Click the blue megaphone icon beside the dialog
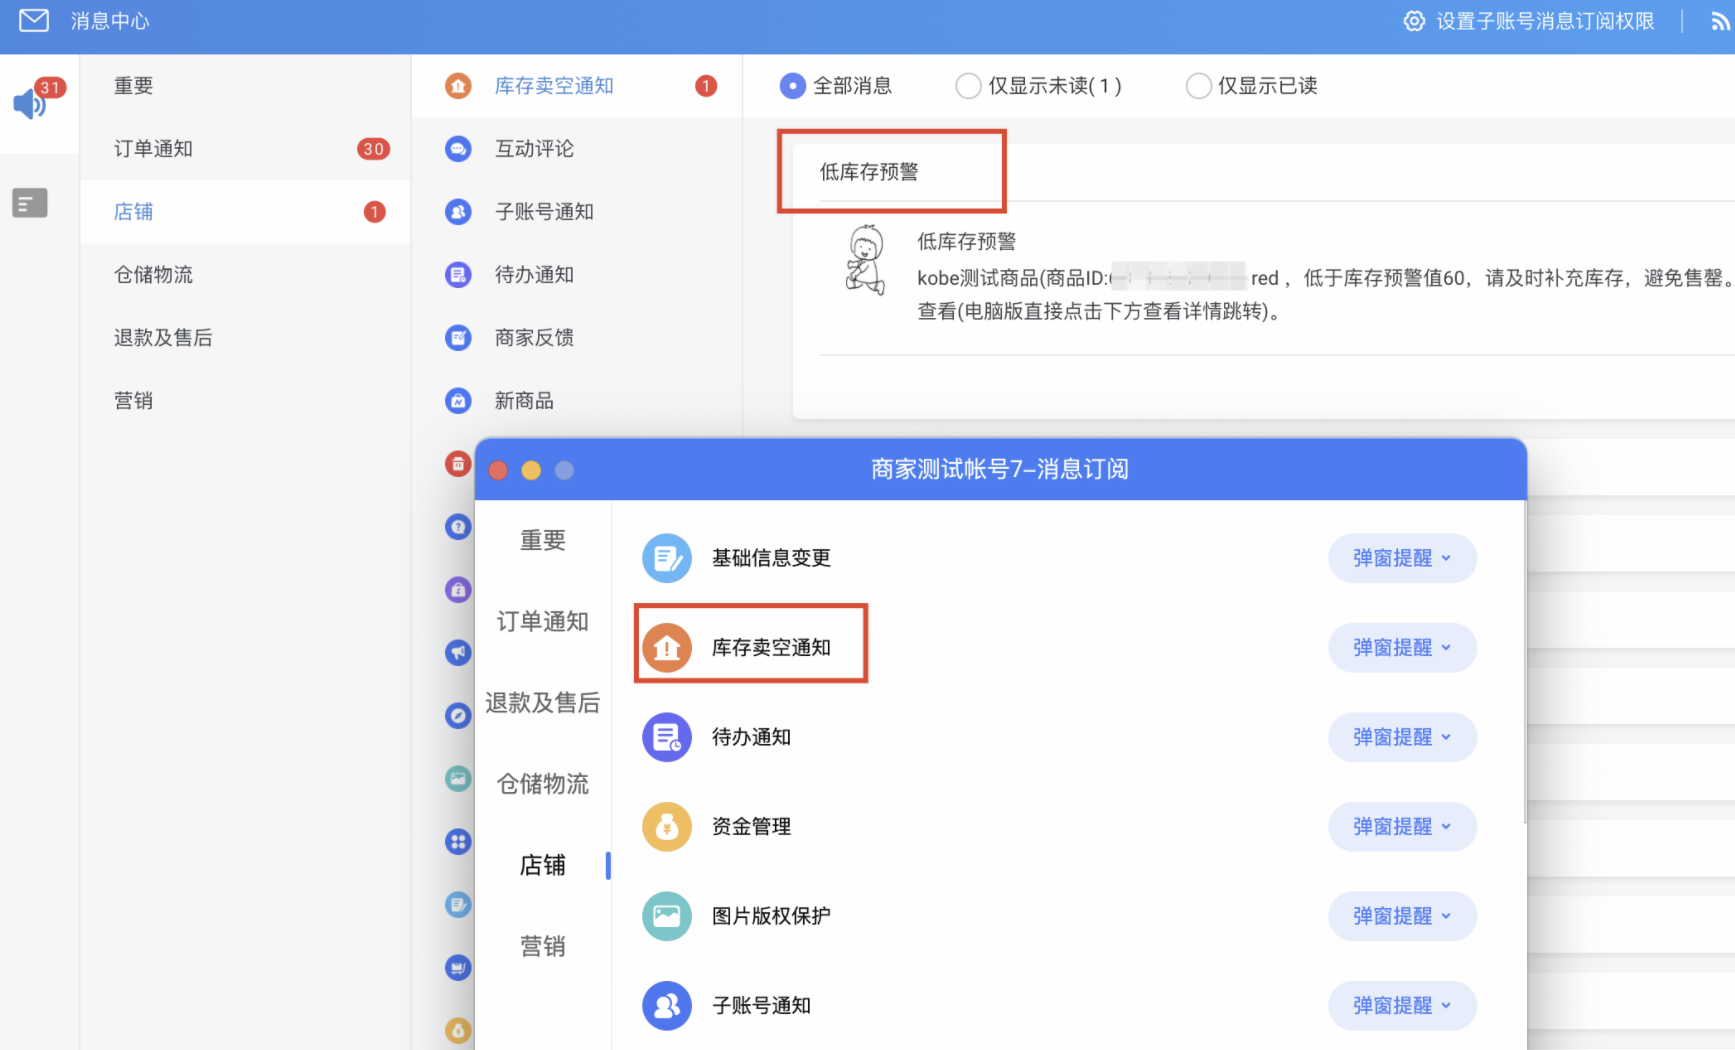The width and height of the screenshot is (1735, 1050). coord(458,653)
